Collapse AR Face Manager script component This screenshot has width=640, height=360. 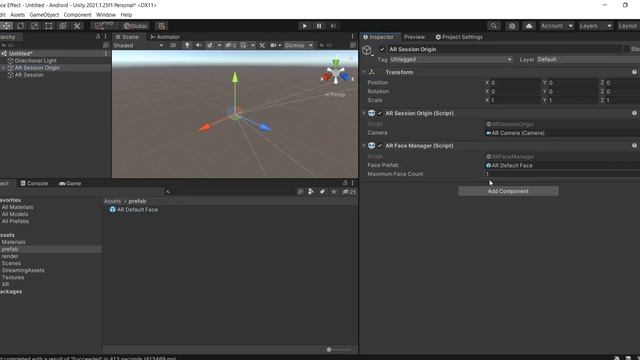tap(364, 146)
